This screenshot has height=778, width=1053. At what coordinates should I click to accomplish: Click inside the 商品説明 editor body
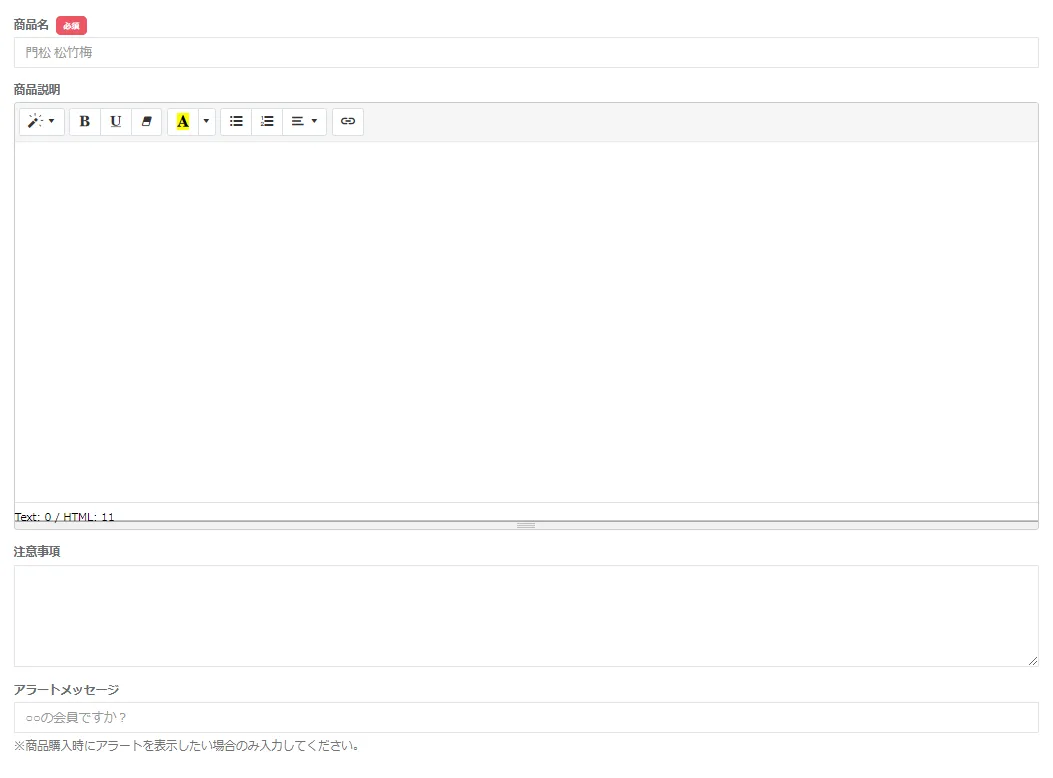[526, 320]
